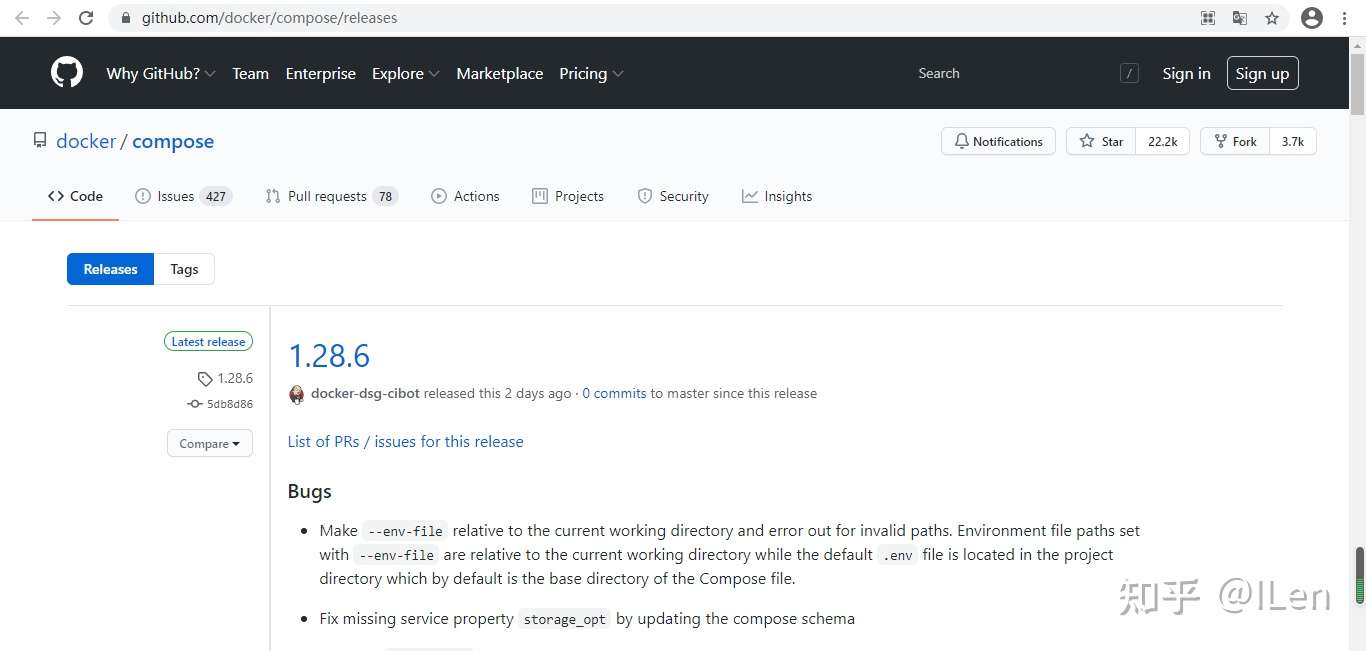Open List of PRs / issues link

405,441
